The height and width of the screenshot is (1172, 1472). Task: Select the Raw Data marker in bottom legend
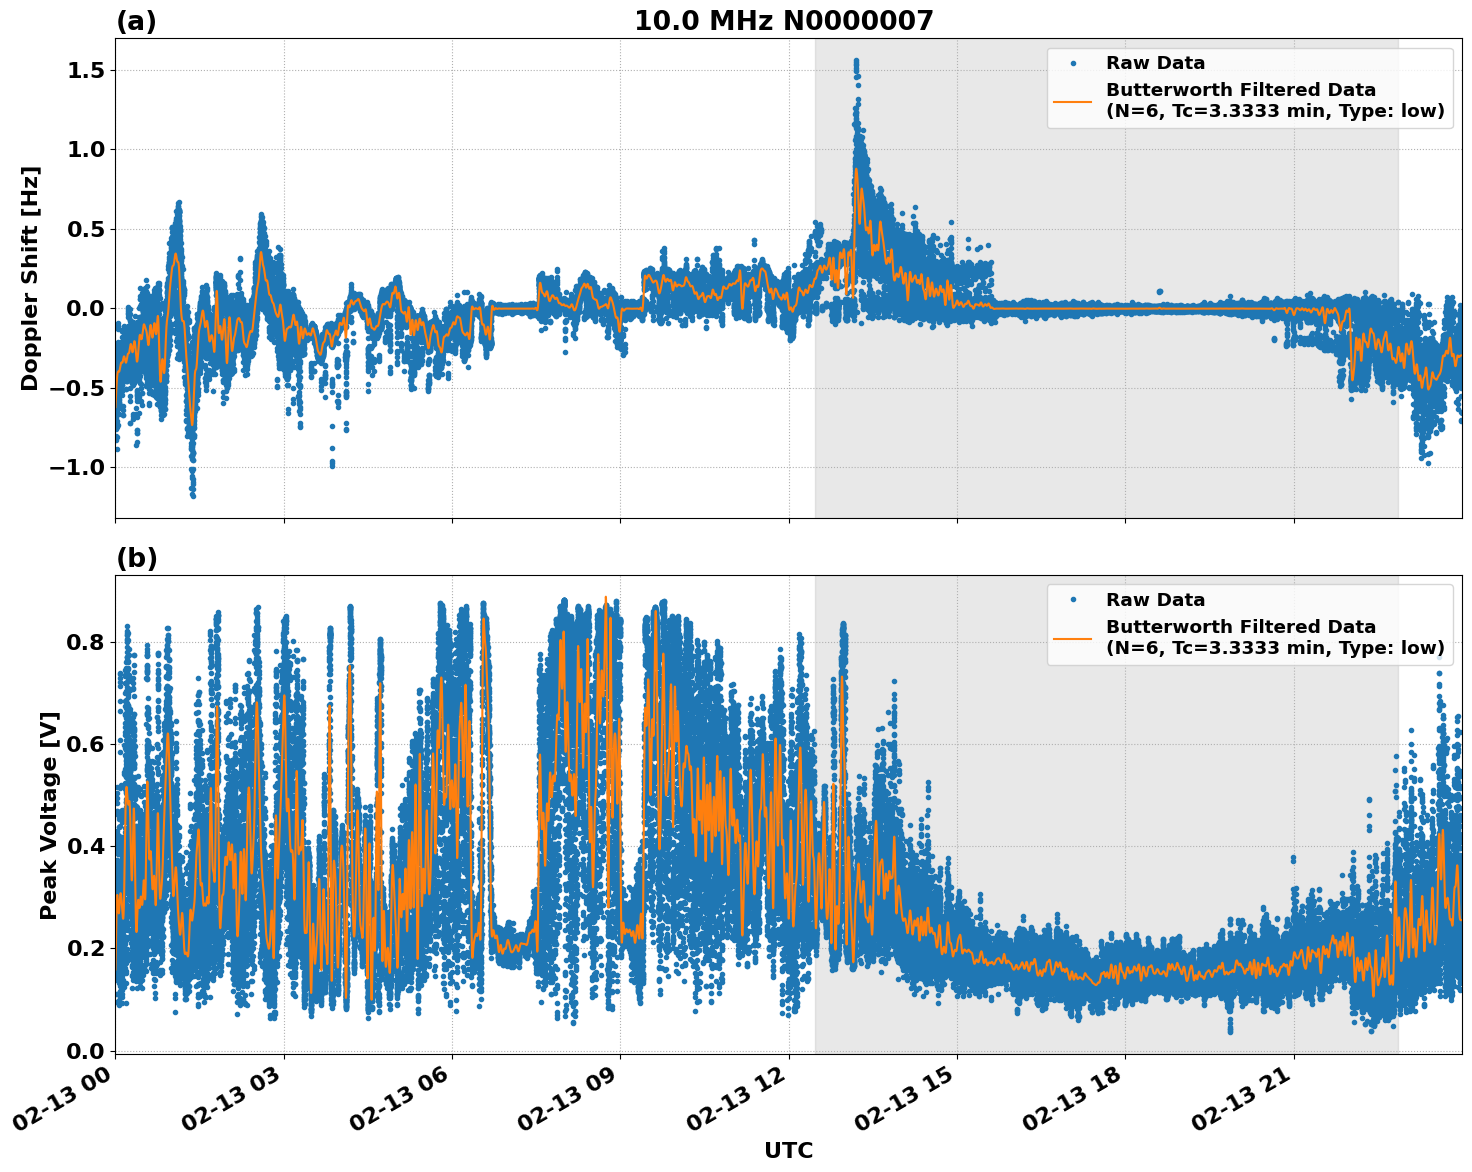tap(1075, 597)
